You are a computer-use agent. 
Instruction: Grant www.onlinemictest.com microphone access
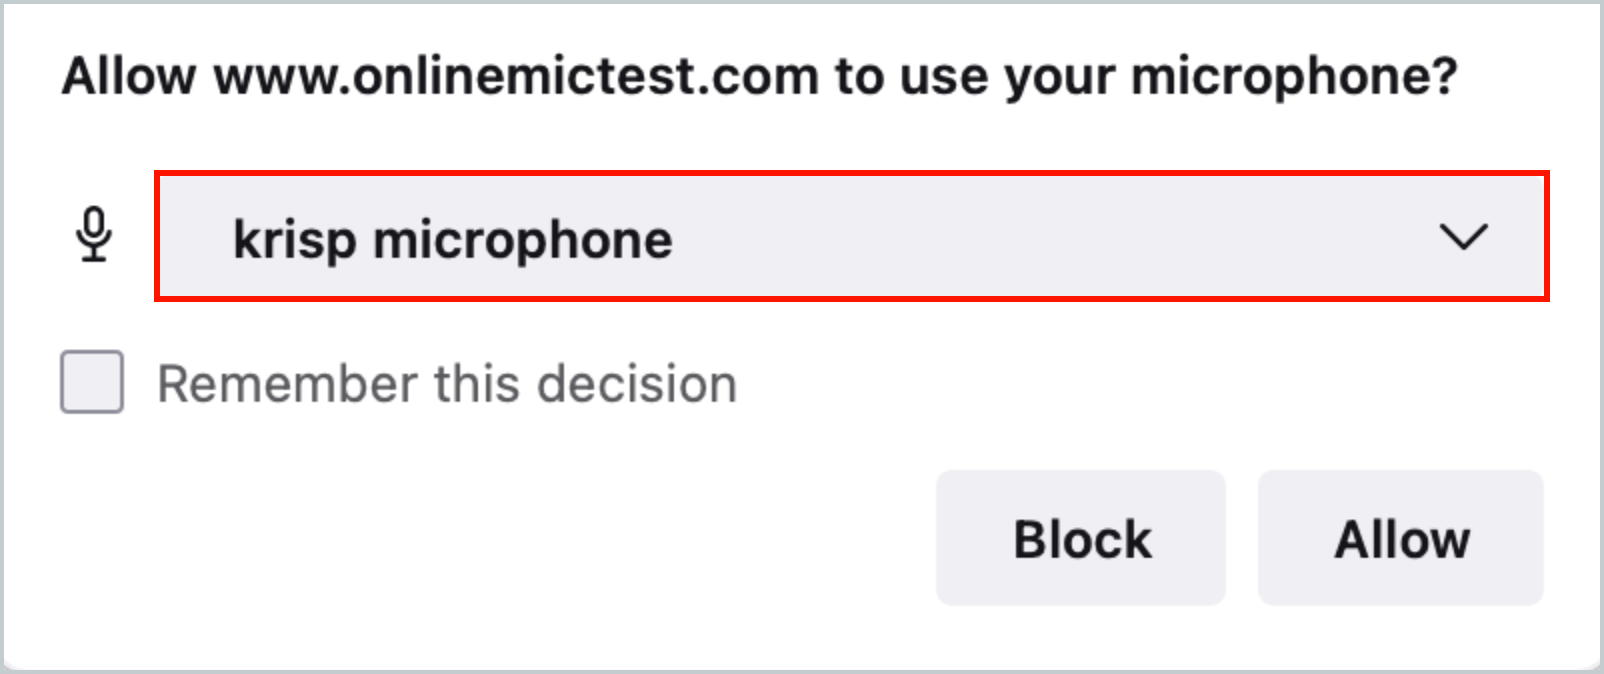click(1402, 538)
